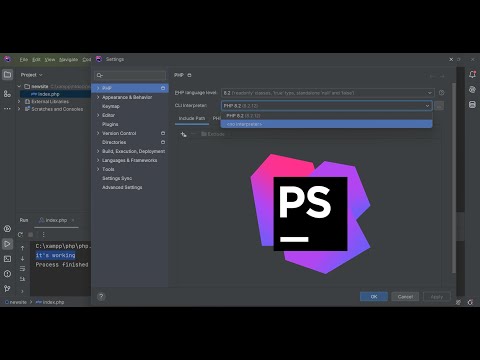Screen dimensions: 480x360
Task: Click the down arrow in Run console
Action: tap(22, 258)
